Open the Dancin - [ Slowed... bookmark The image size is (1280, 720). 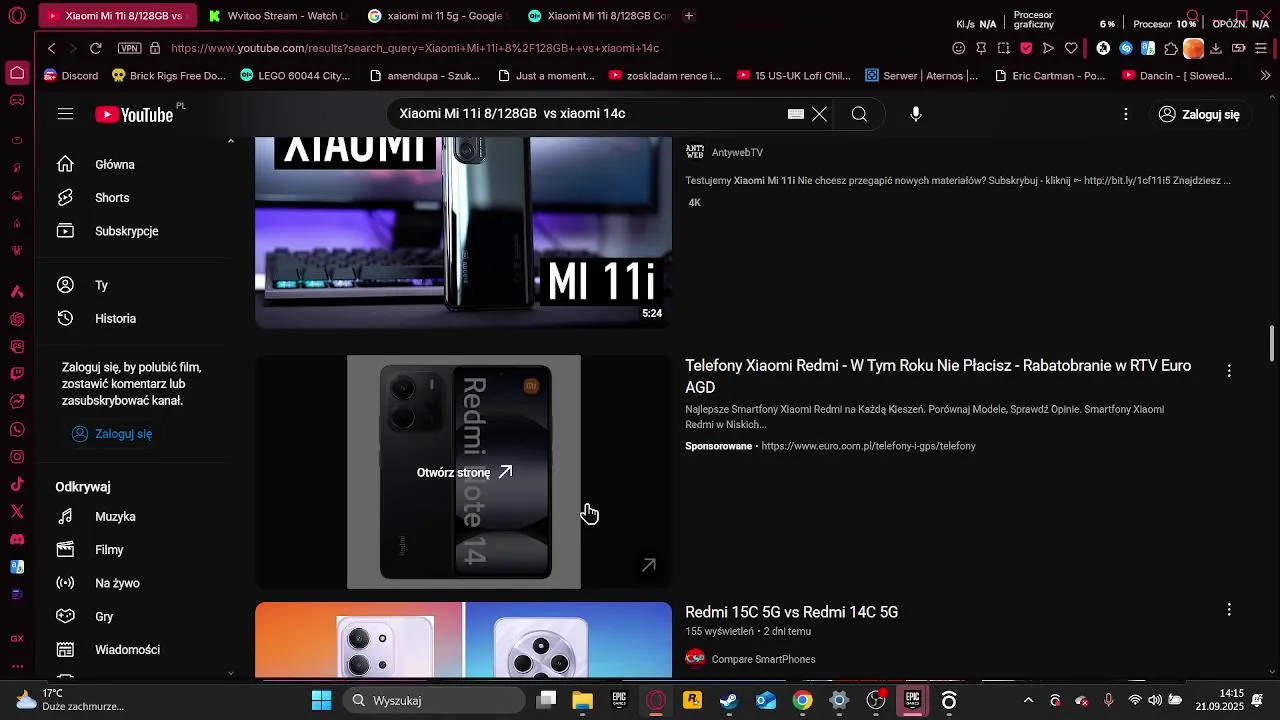1179,75
